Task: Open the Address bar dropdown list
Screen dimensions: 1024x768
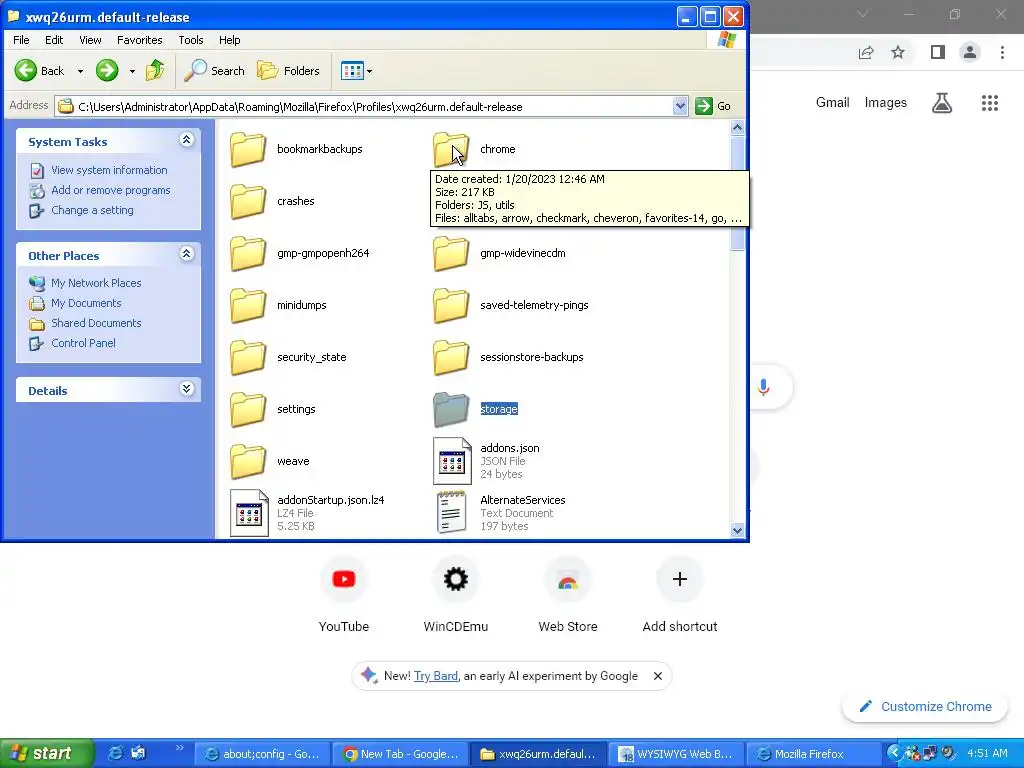Action: (680, 106)
